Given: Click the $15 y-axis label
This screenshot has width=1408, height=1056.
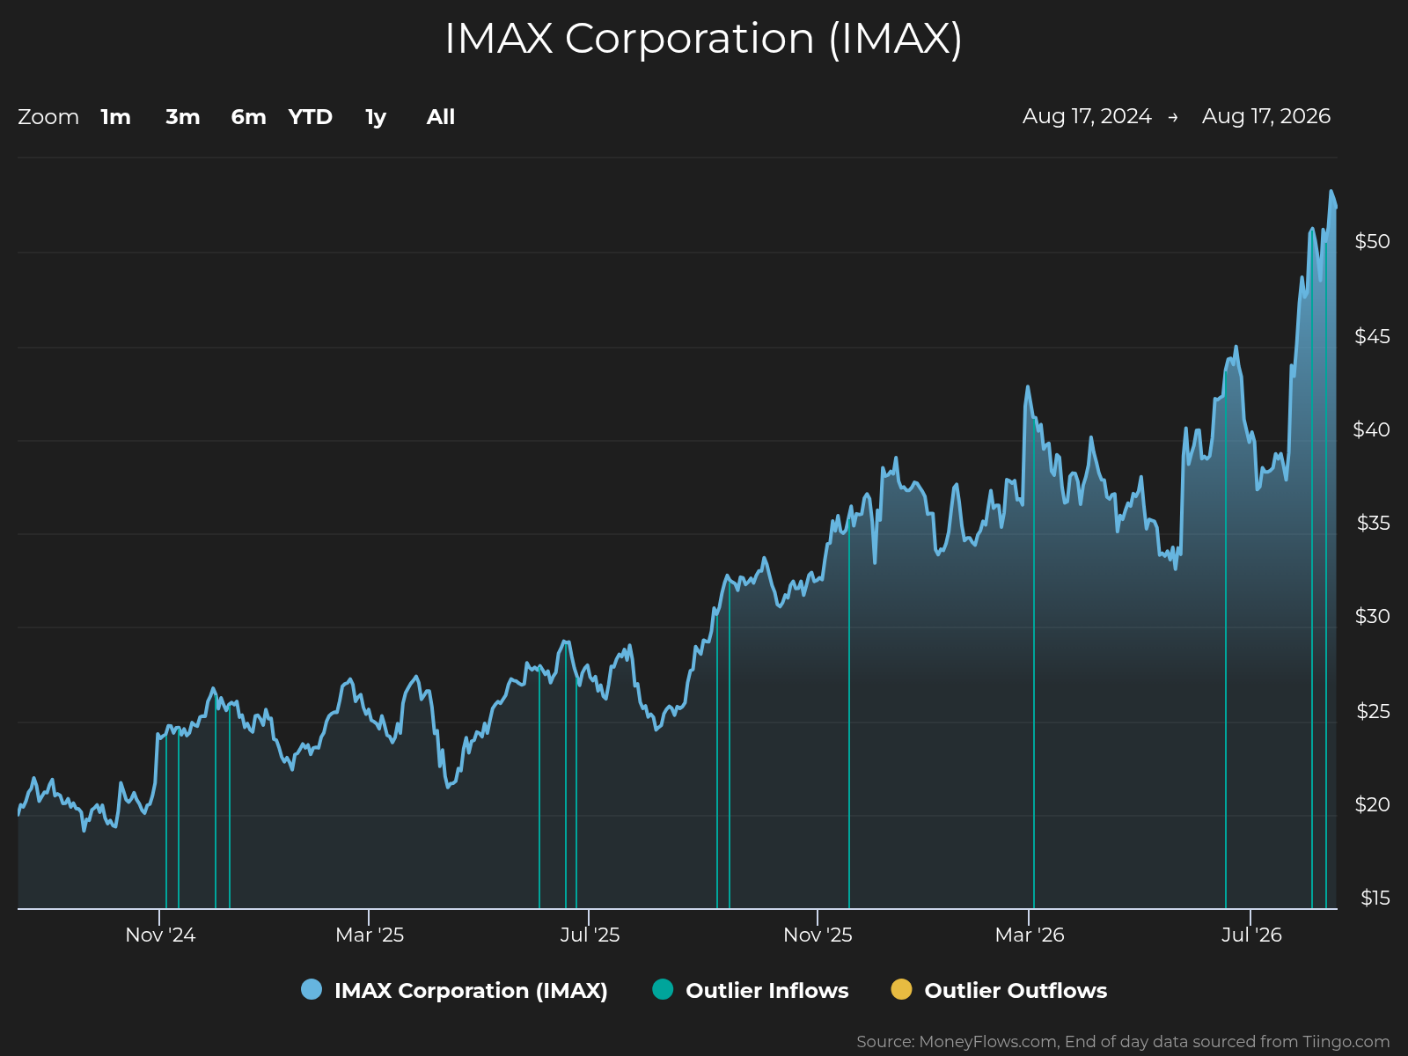Looking at the screenshot, I should click(1375, 898).
